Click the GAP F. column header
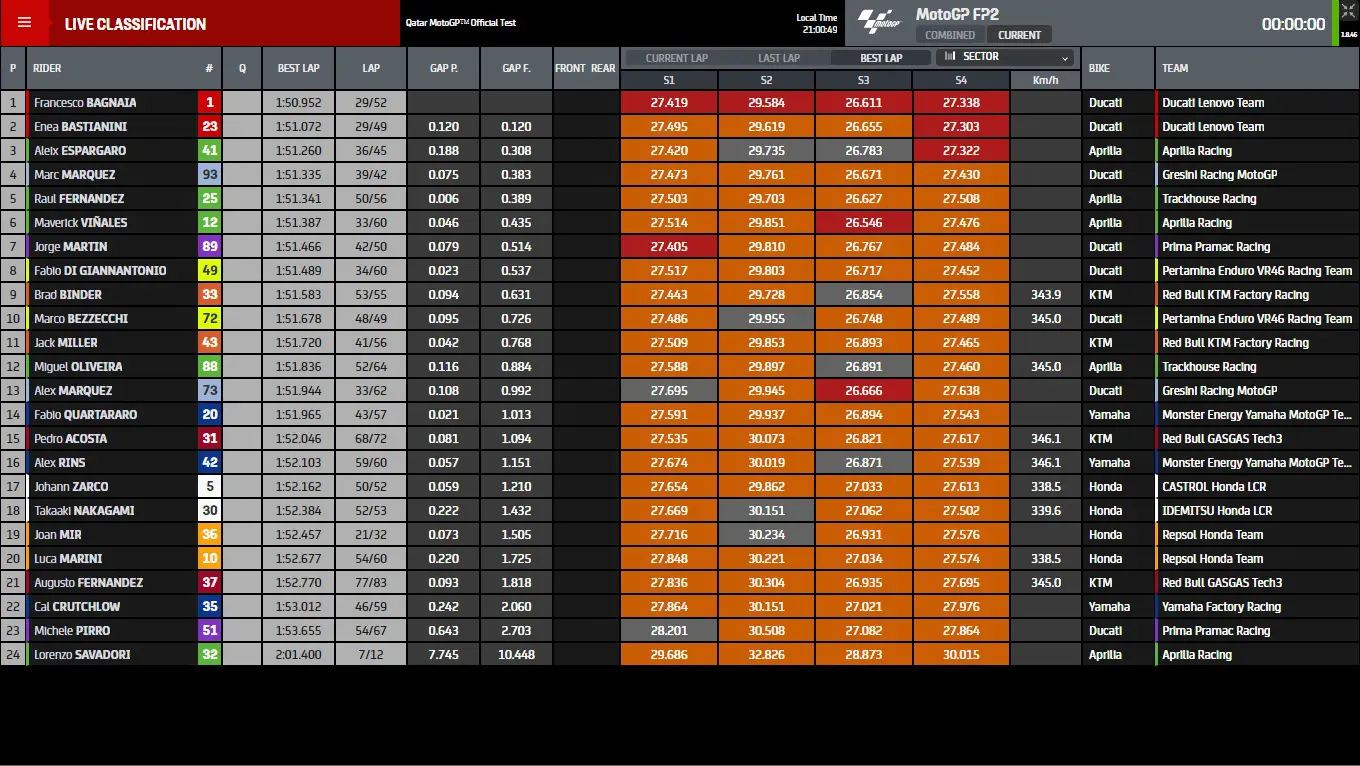1360x766 pixels. [516, 68]
